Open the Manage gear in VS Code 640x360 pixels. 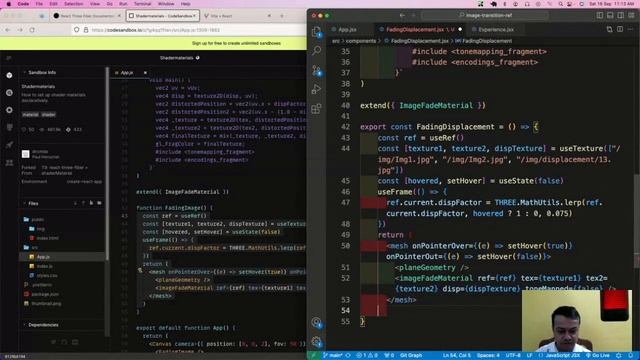tap(316, 342)
